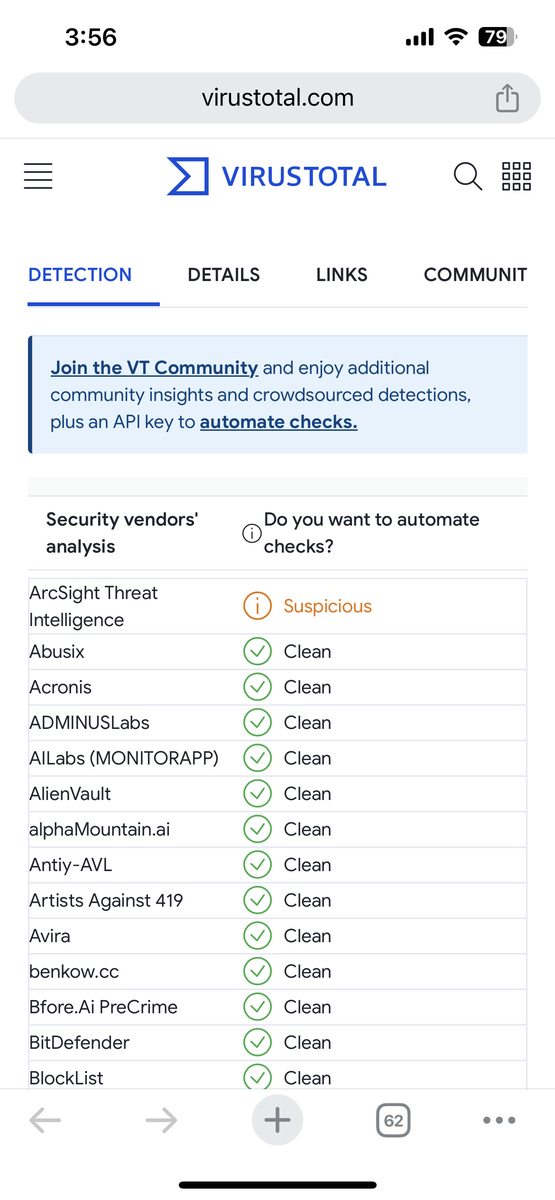Follow the Join the VT Community link

154,368
